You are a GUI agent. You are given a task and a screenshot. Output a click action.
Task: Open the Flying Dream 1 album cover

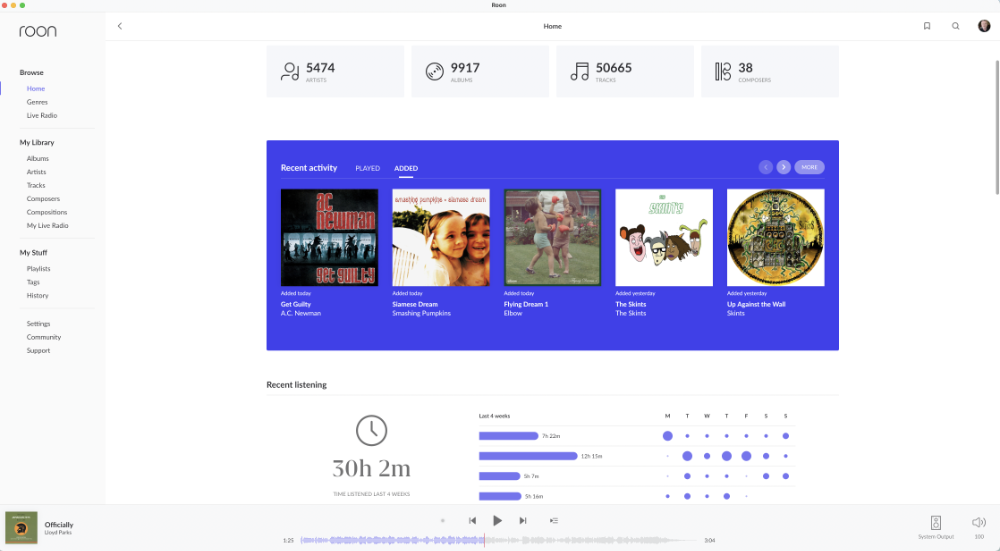[x=552, y=237]
